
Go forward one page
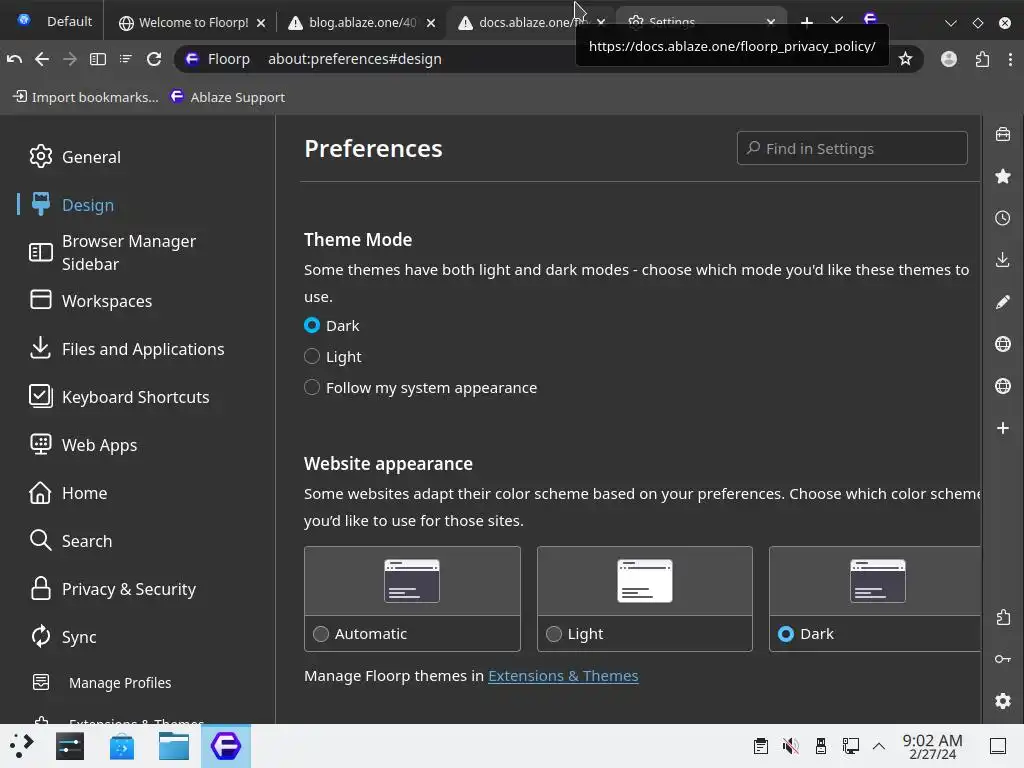tap(70, 59)
